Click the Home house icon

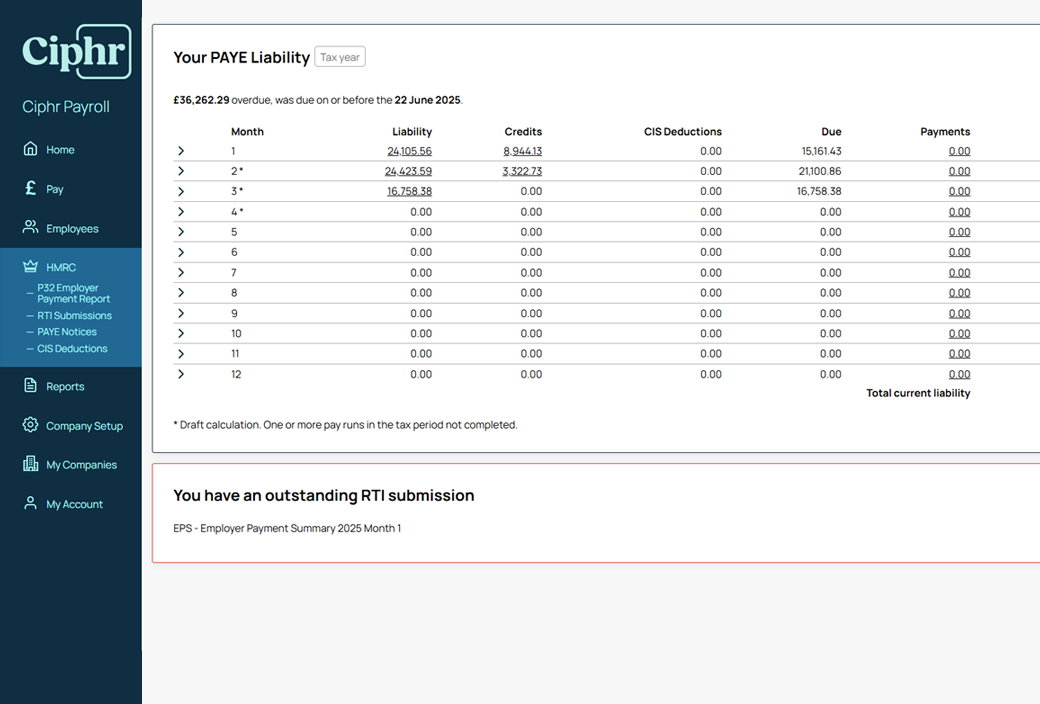click(x=30, y=149)
